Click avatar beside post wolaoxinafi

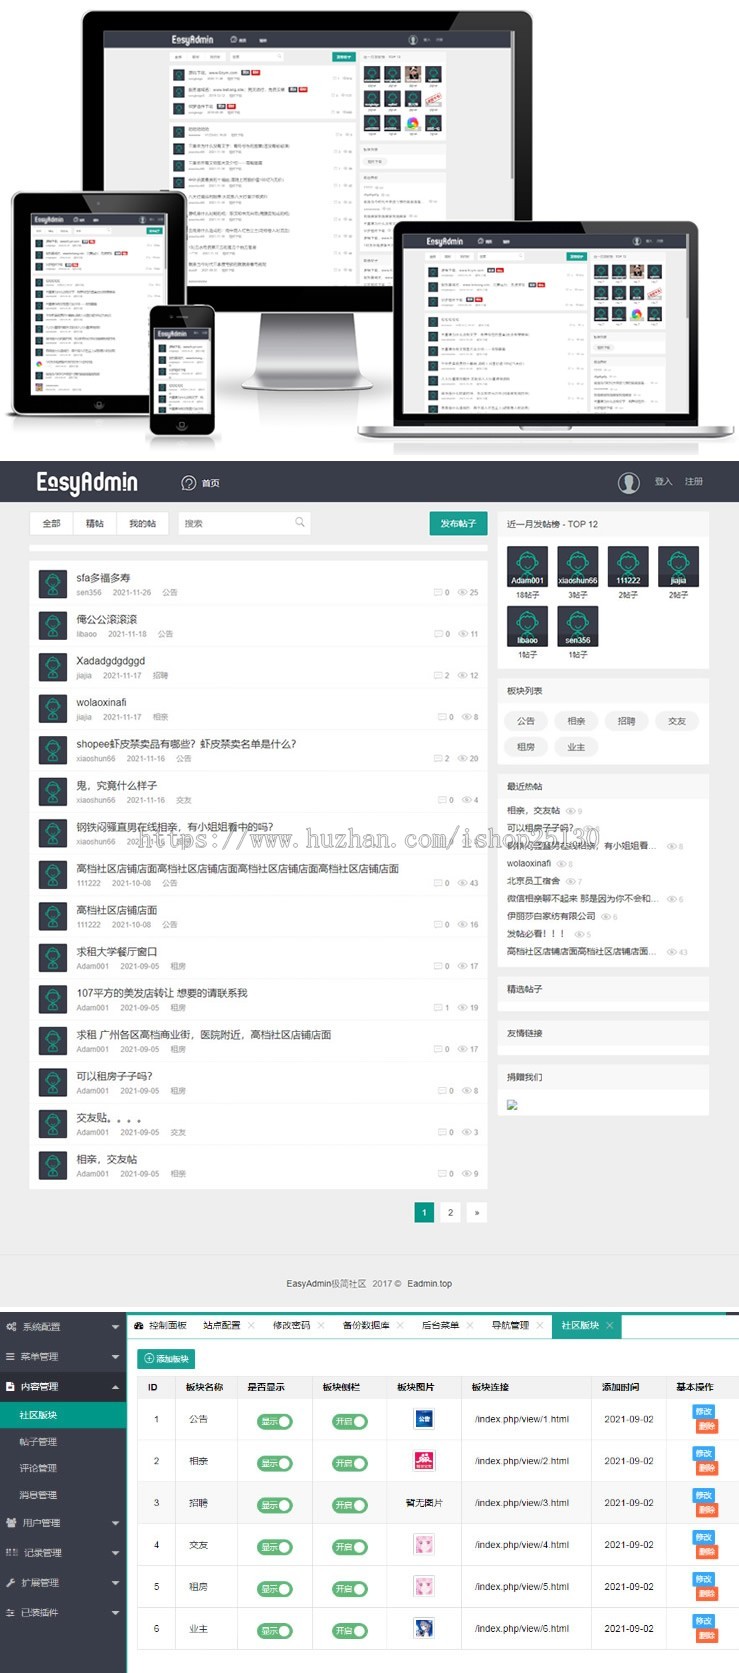(x=52, y=709)
